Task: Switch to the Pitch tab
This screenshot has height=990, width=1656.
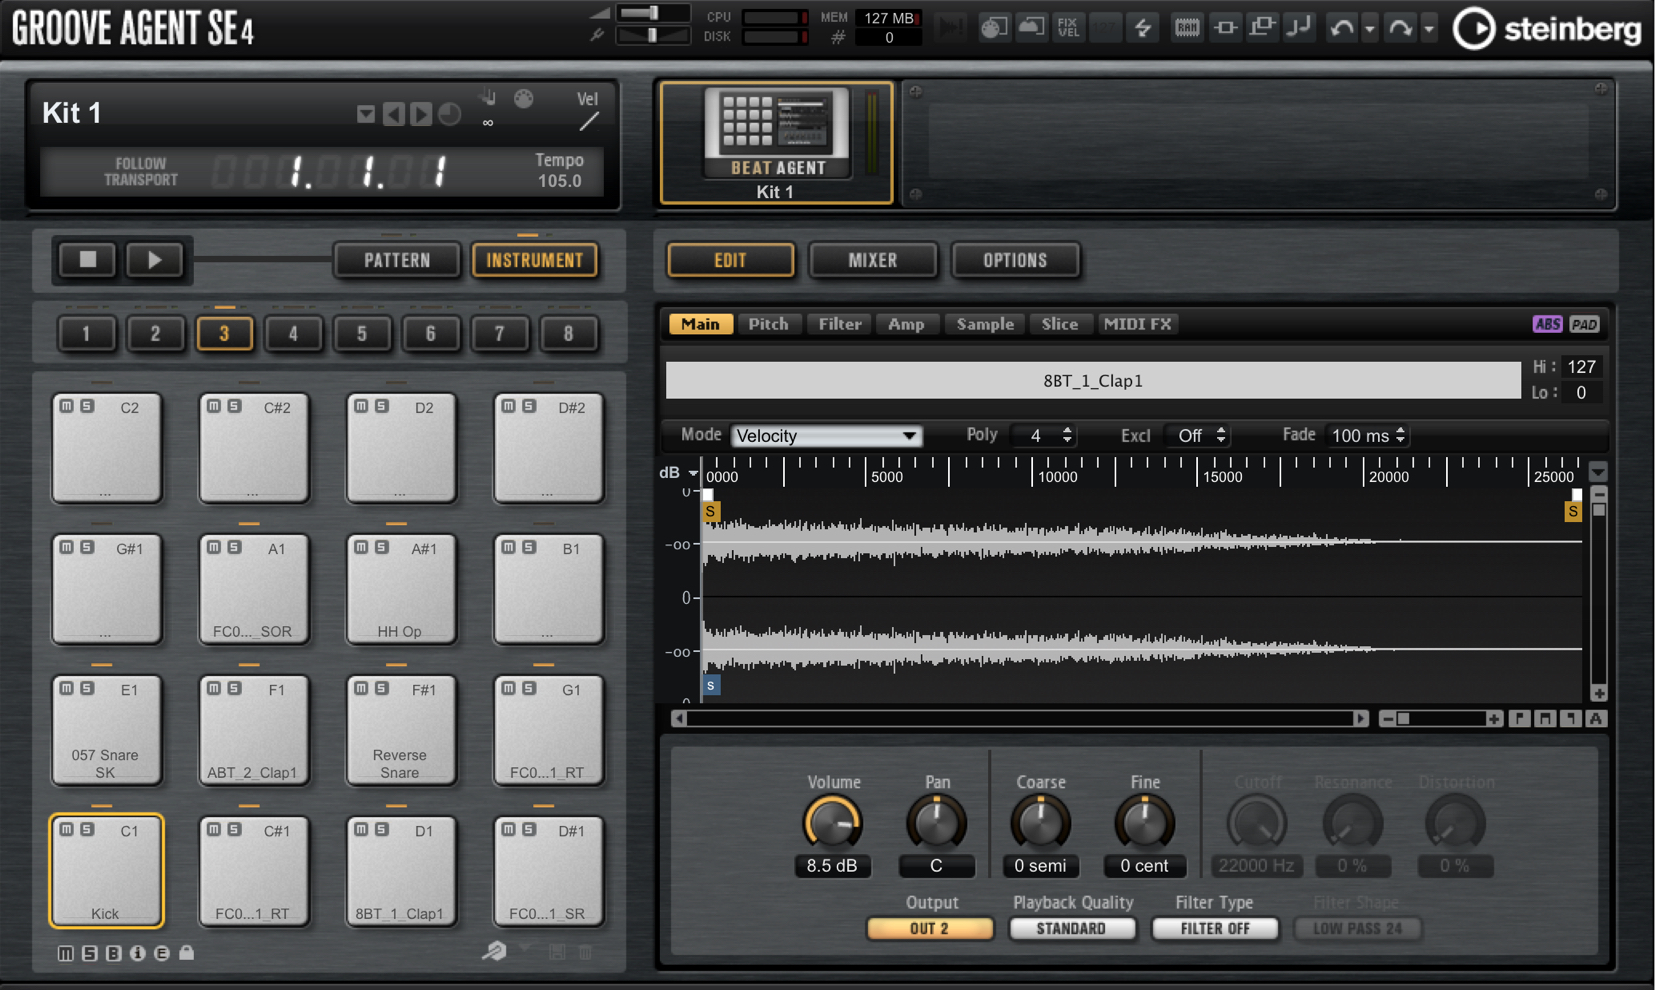Action: (x=768, y=324)
